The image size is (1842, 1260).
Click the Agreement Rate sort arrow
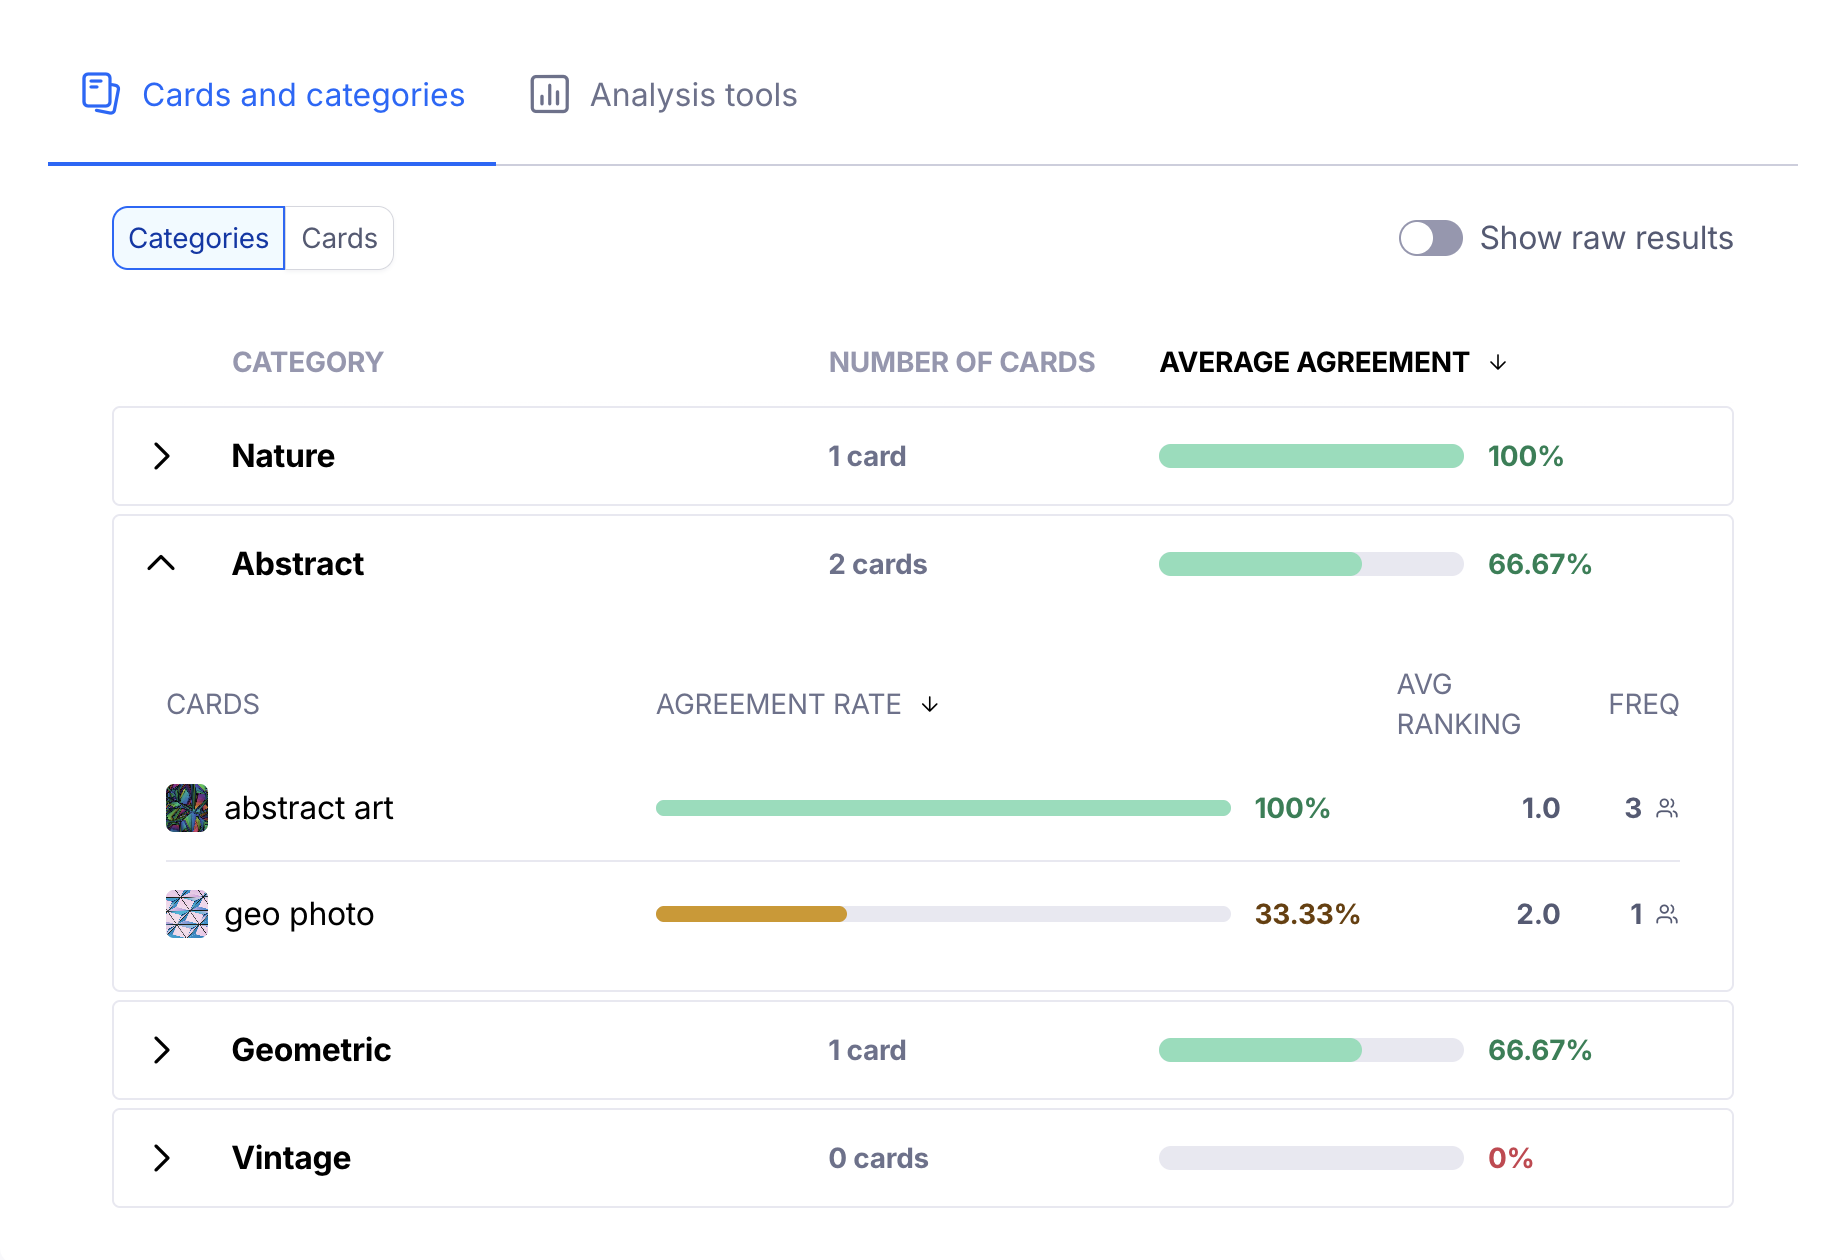pyautogui.click(x=930, y=705)
